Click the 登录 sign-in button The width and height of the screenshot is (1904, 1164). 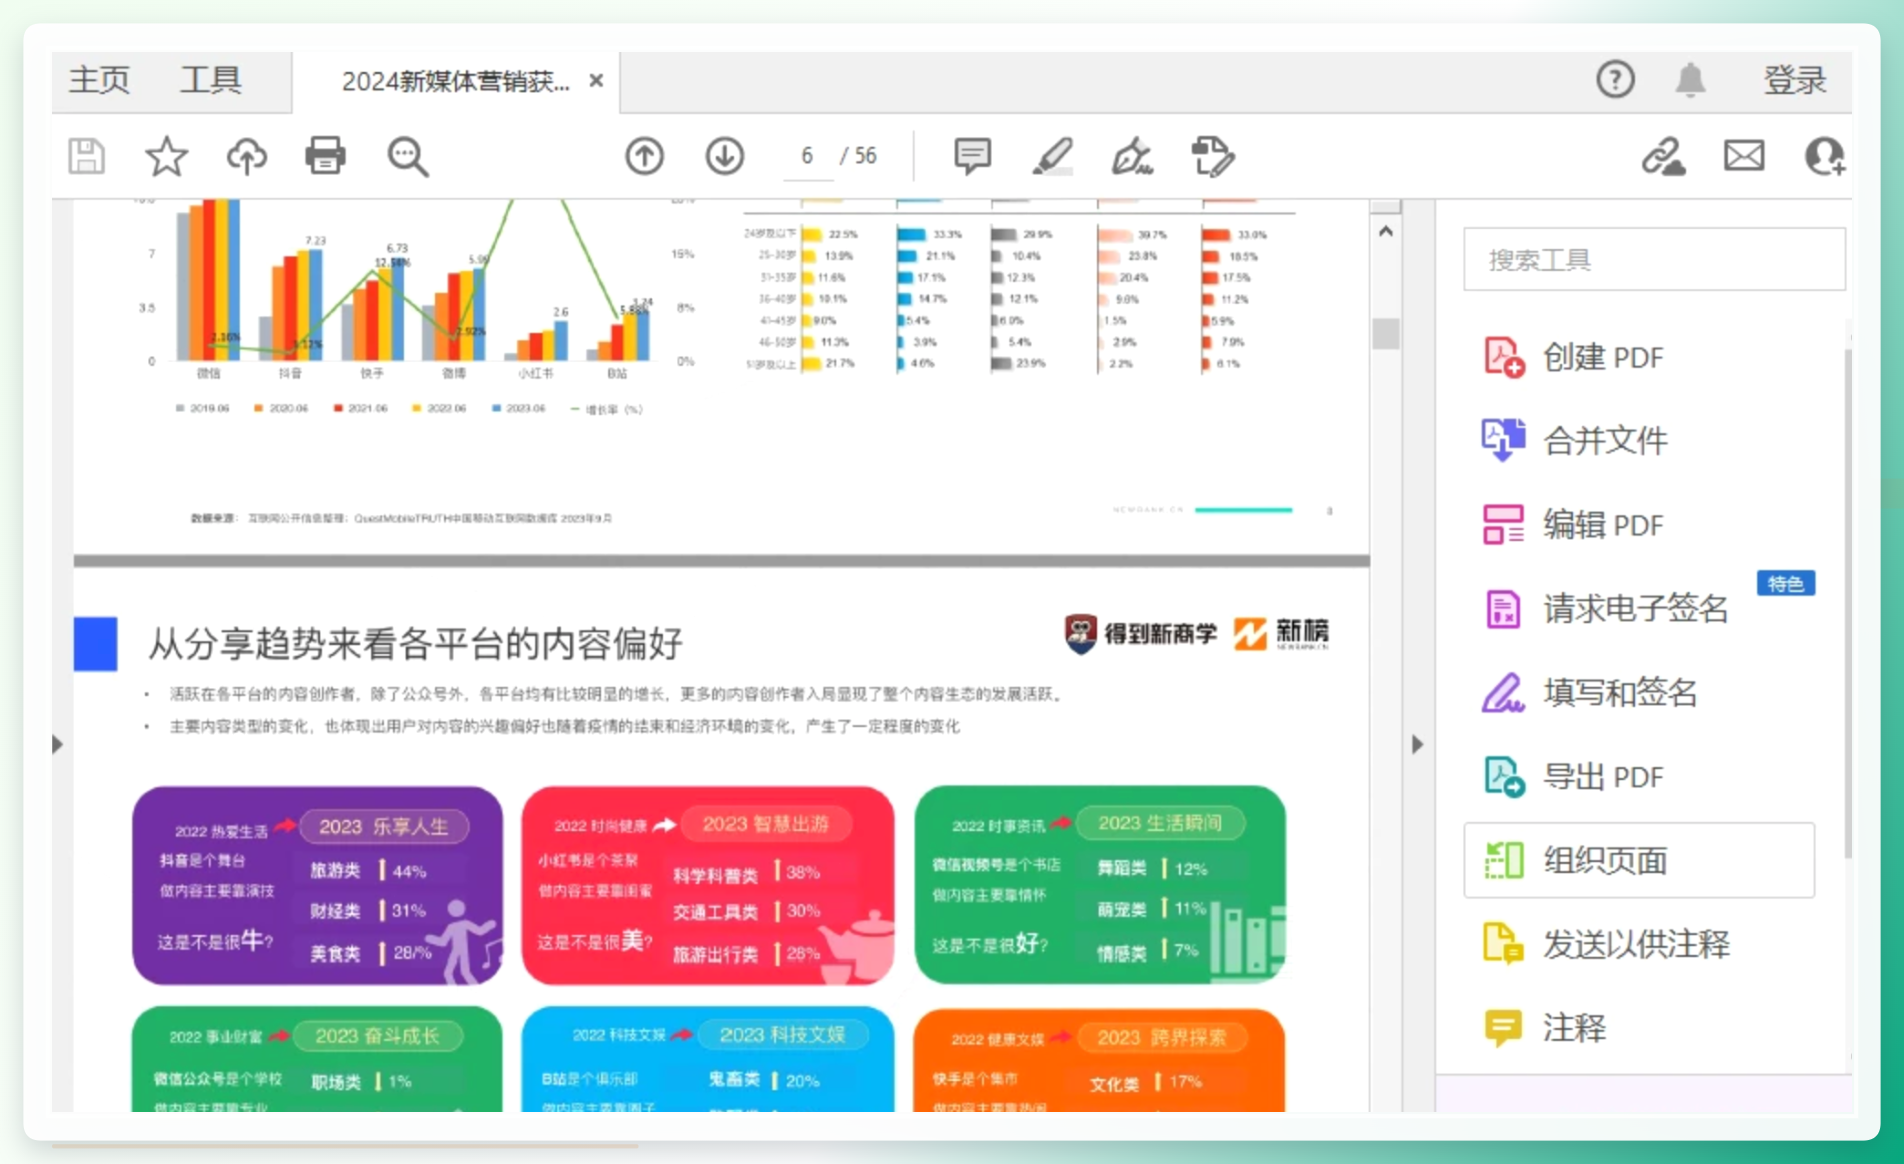[x=1794, y=80]
